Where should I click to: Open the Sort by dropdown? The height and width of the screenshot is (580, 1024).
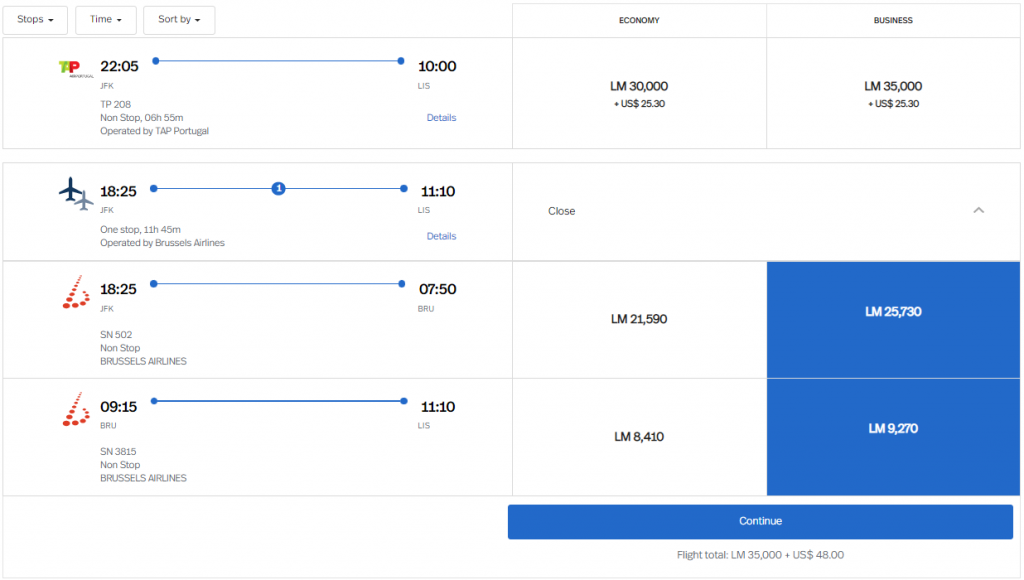click(179, 19)
